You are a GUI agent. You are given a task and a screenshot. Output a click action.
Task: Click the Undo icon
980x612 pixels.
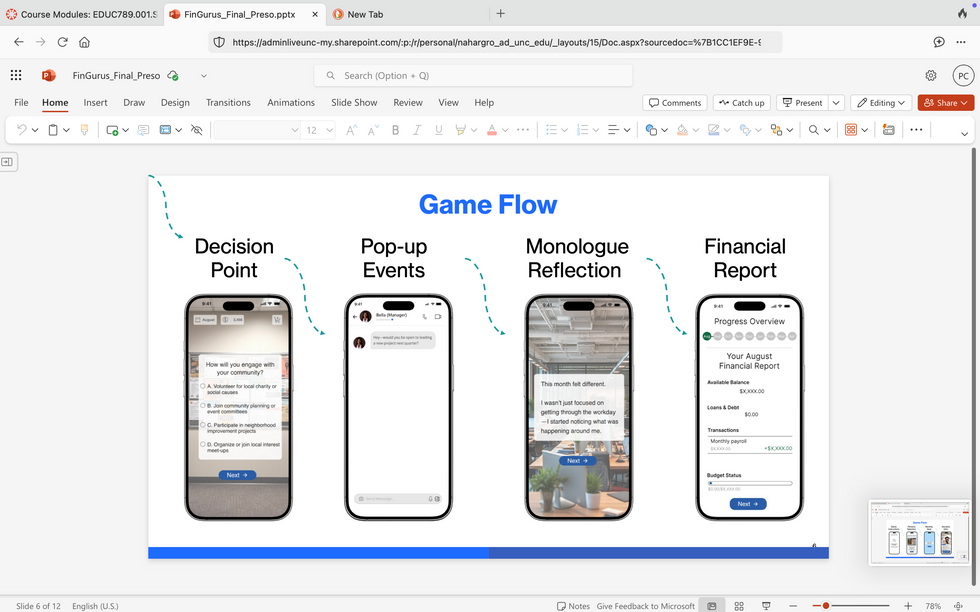click(22, 130)
